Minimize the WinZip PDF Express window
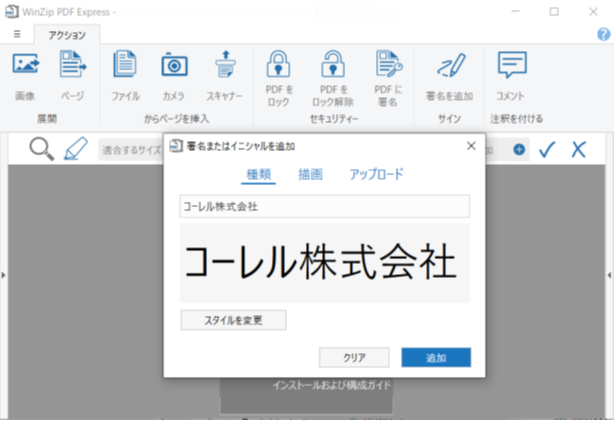Image resolution: width=615 pixels, height=421 pixels. point(515,12)
